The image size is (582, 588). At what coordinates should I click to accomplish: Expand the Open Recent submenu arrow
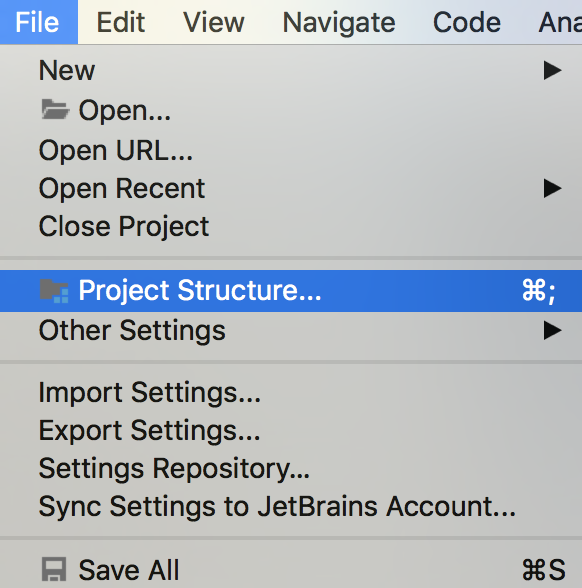click(552, 188)
